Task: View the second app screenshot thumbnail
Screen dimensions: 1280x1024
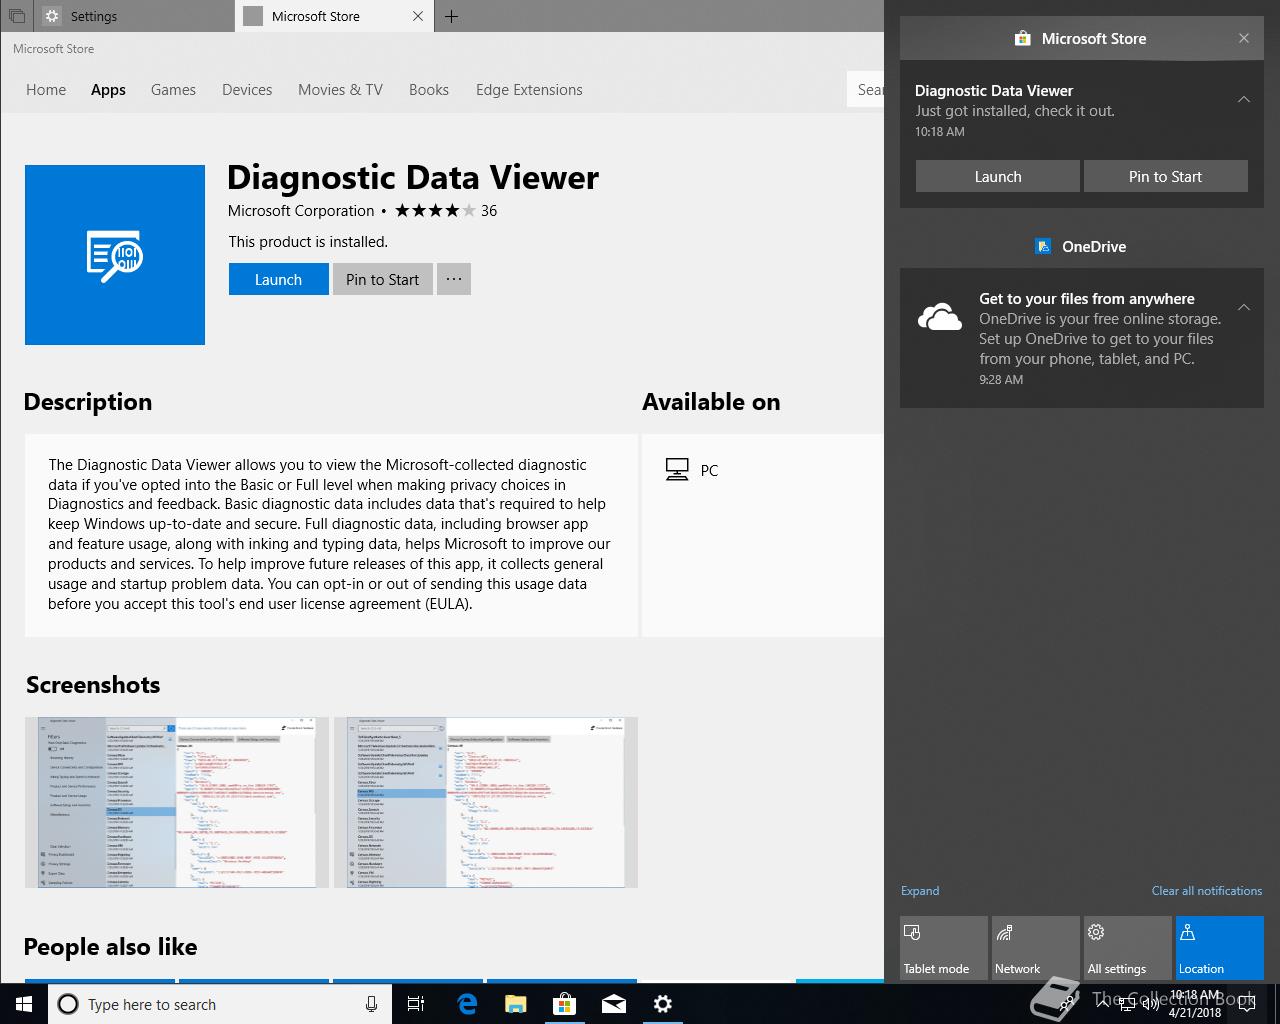Action: coord(485,802)
